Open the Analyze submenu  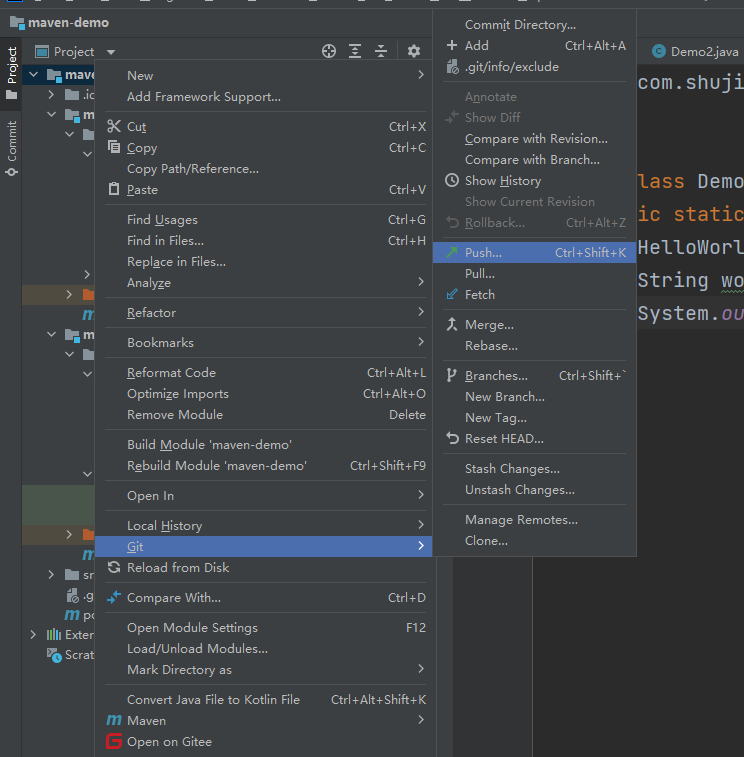[x=266, y=282]
